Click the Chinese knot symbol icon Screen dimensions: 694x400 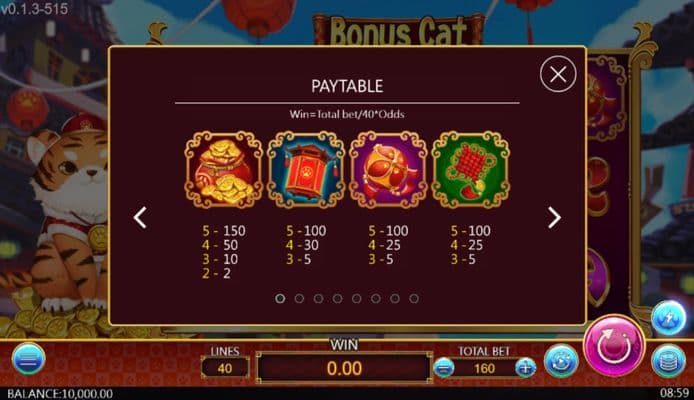[470, 170]
